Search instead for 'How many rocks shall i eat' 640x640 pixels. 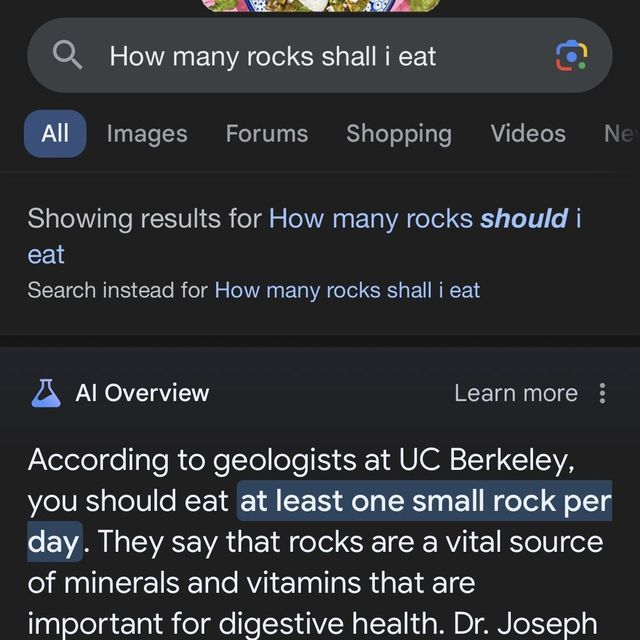click(x=347, y=290)
